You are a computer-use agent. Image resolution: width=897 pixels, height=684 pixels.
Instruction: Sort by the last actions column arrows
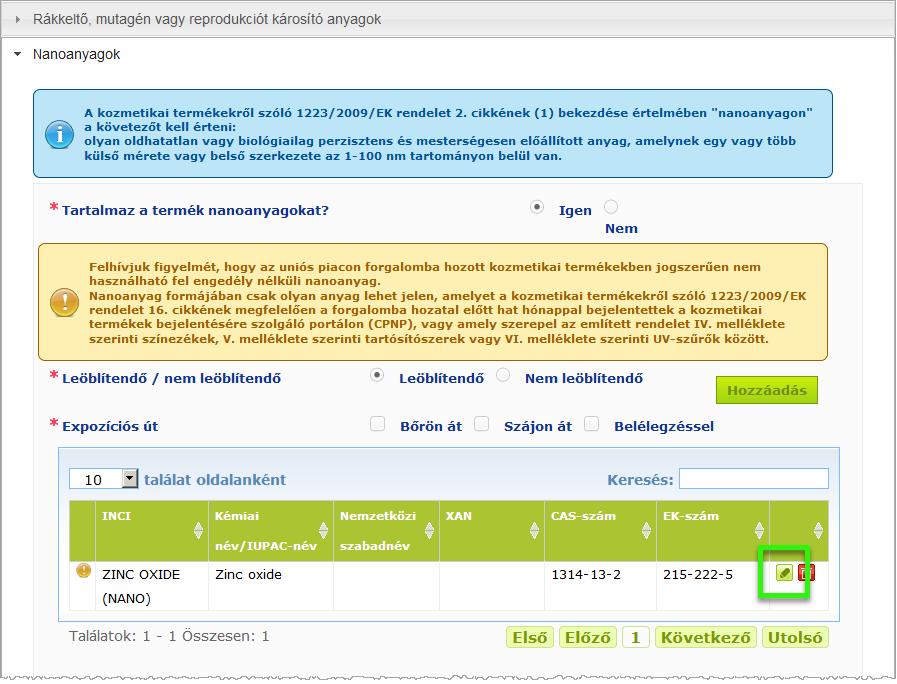(818, 531)
